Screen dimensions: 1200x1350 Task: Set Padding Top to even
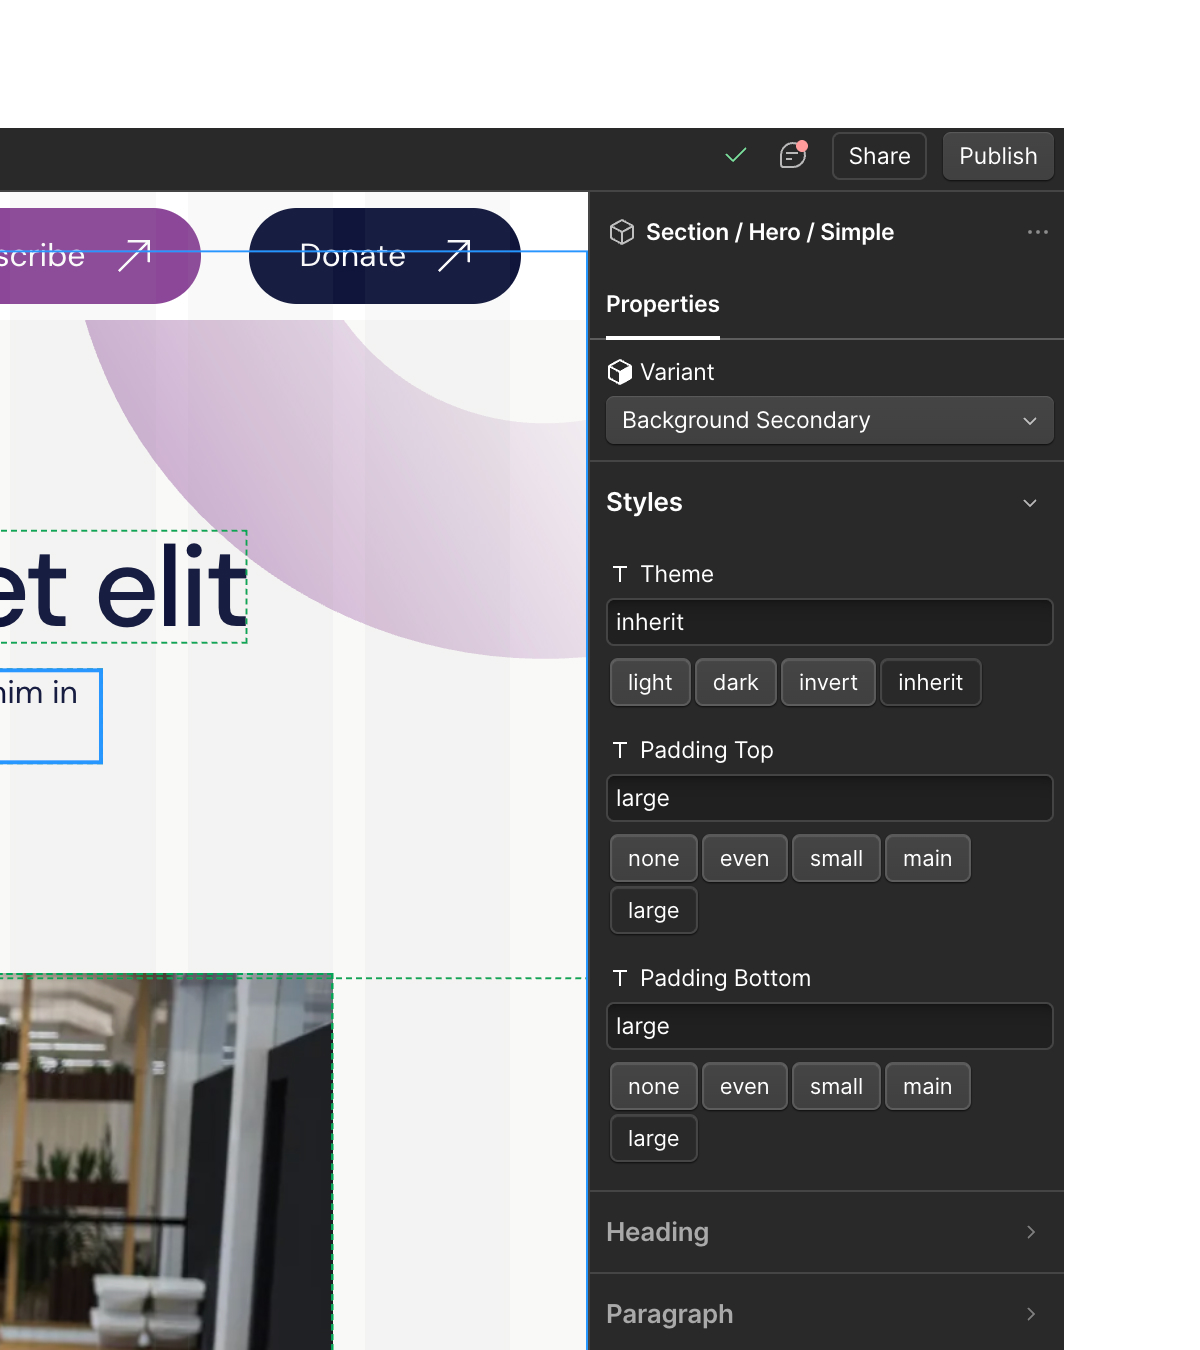[x=745, y=858]
